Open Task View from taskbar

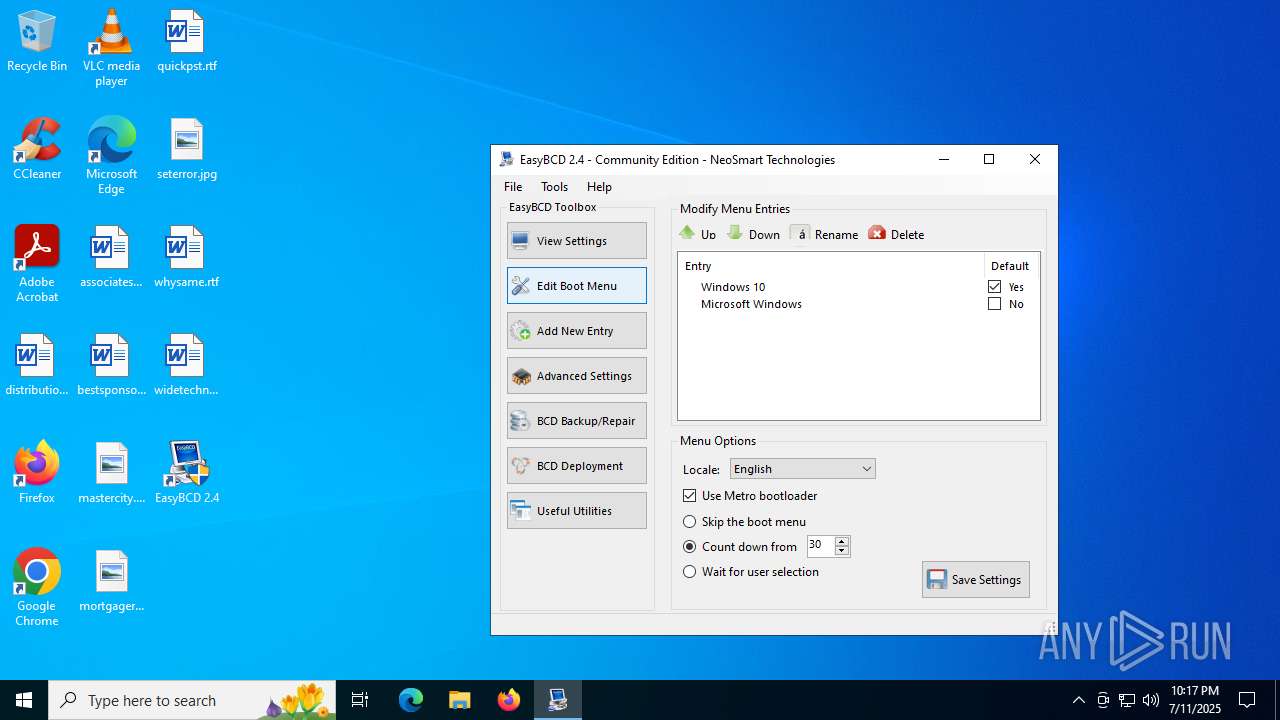click(x=360, y=700)
